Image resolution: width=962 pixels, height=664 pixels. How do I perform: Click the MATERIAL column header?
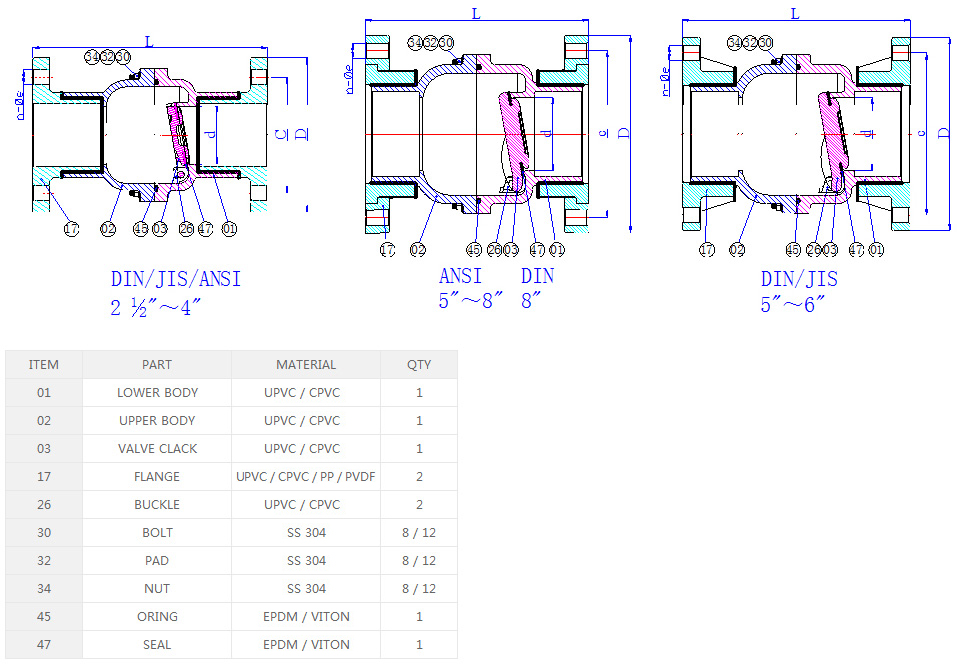[306, 365]
